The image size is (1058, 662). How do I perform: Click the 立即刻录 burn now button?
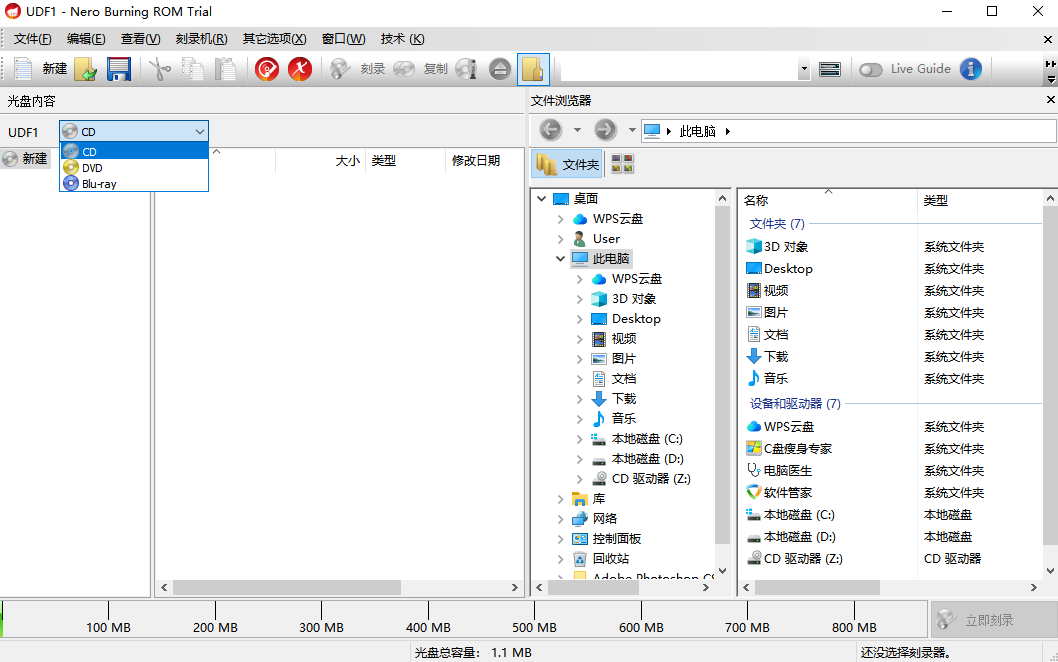pos(988,621)
